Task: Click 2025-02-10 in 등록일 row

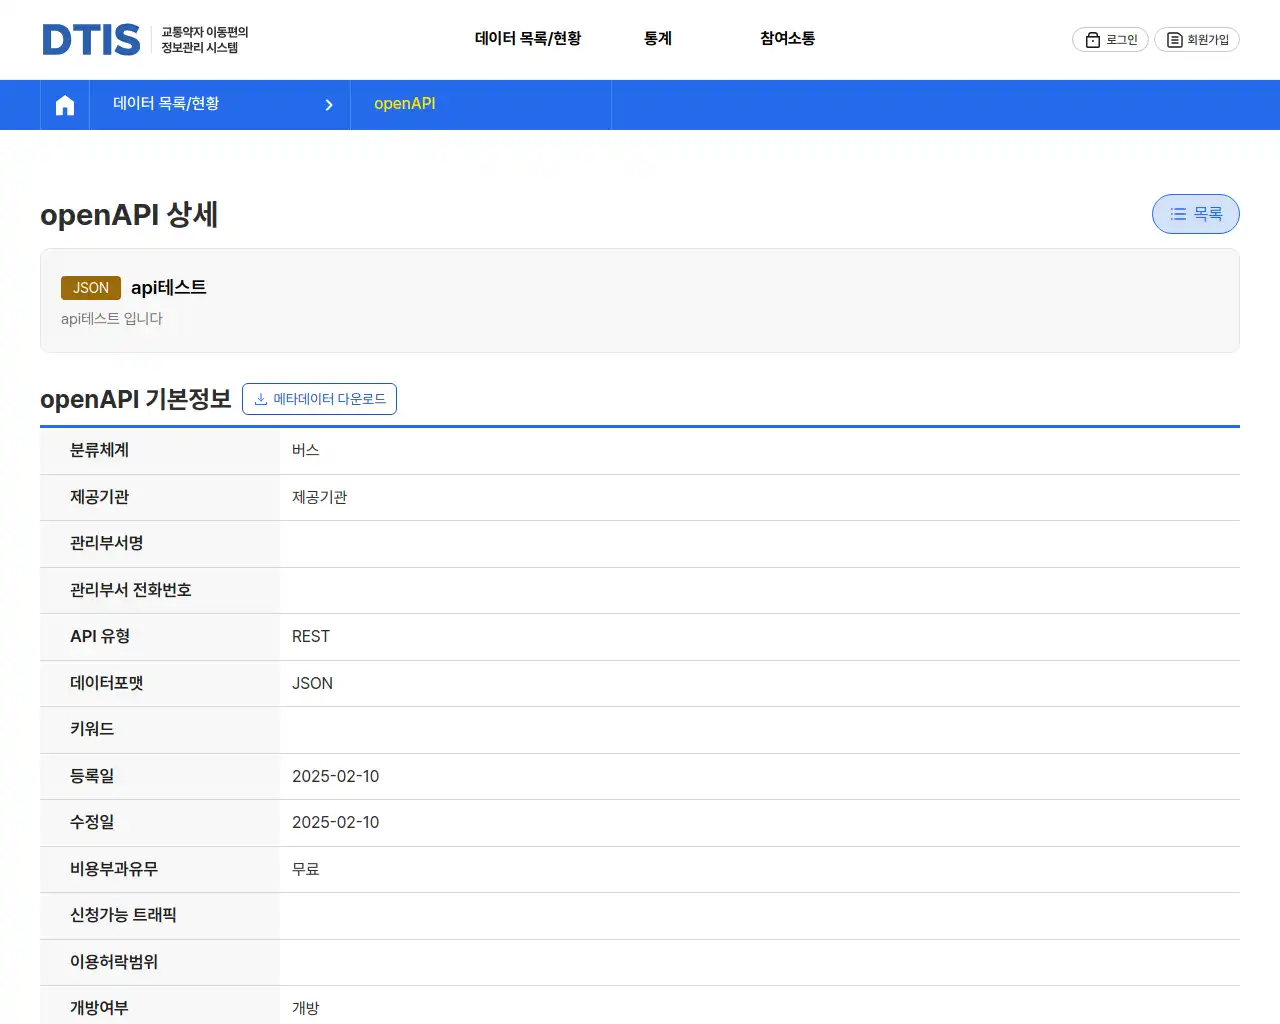Action: click(x=336, y=777)
